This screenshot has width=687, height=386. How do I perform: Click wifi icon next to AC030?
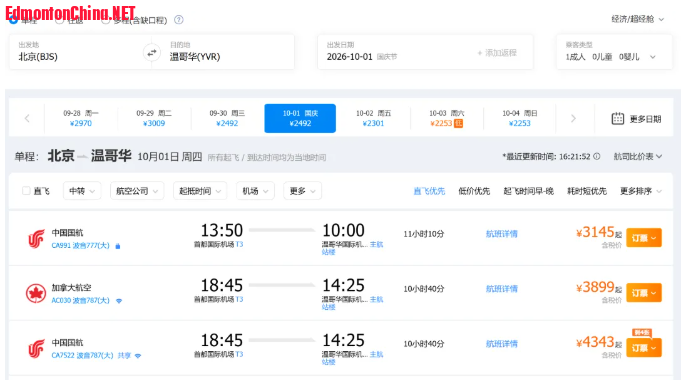tap(119, 301)
